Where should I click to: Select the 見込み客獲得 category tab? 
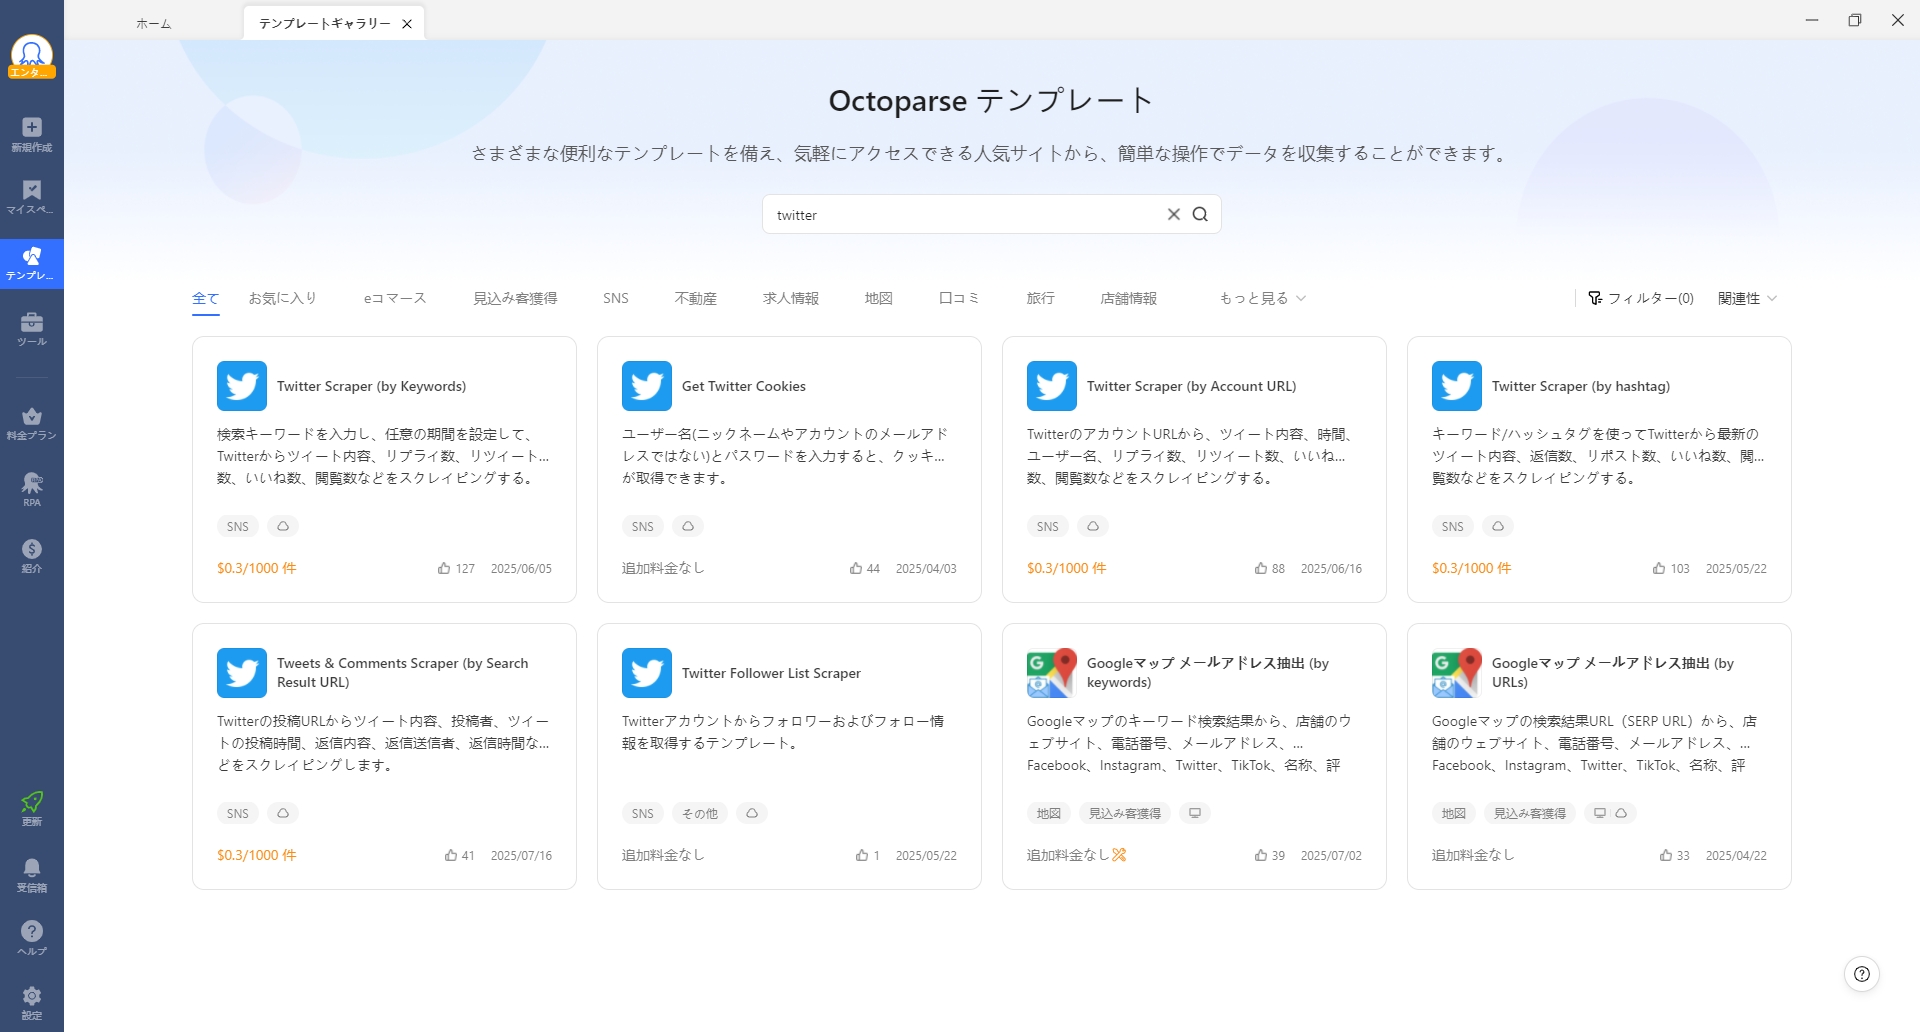click(x=515, y=298)
